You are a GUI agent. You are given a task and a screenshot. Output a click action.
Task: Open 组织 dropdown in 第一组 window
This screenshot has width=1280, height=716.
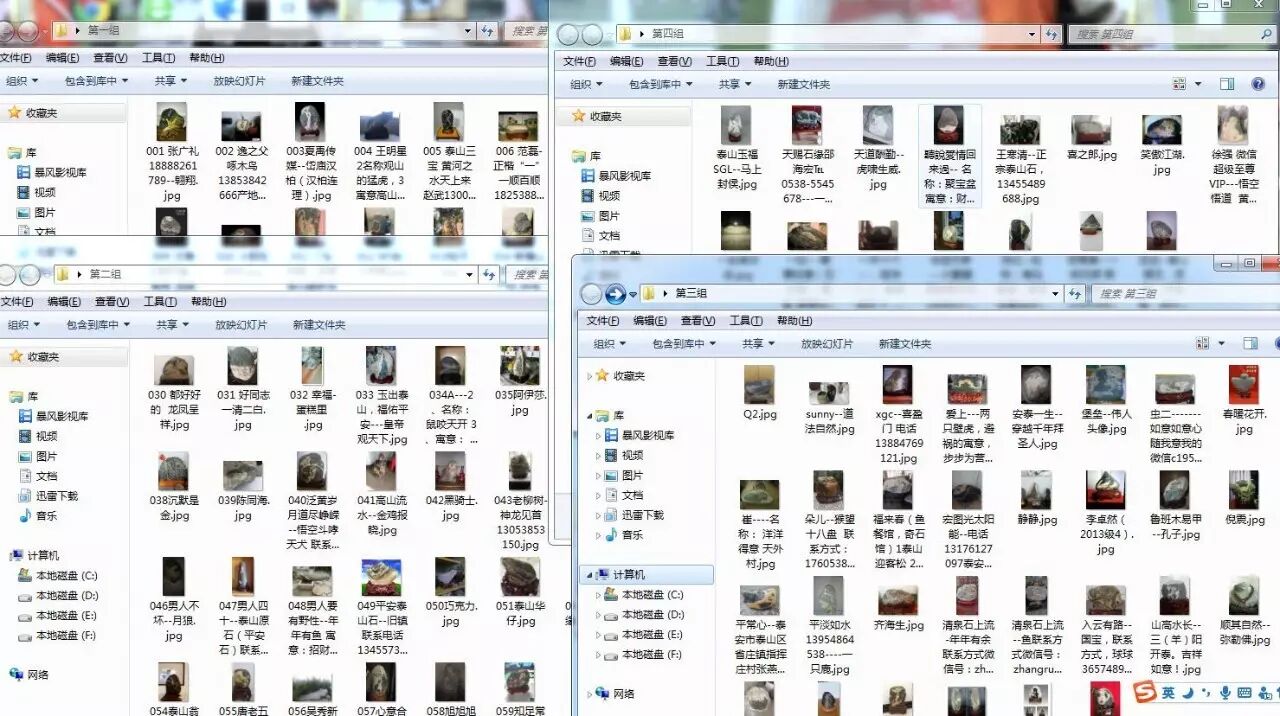(22, 81)
